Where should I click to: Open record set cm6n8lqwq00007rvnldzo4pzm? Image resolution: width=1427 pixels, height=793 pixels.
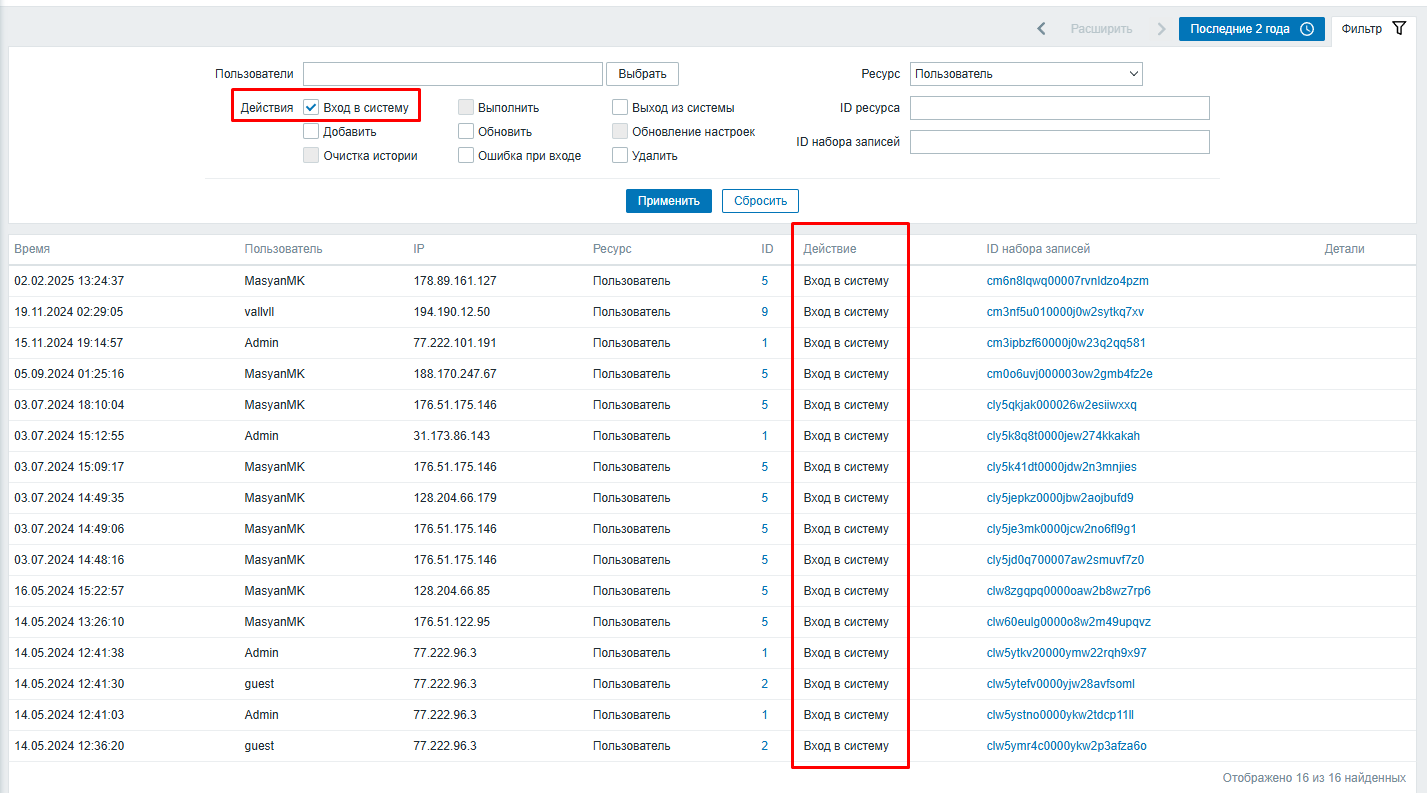[1067, 281]
